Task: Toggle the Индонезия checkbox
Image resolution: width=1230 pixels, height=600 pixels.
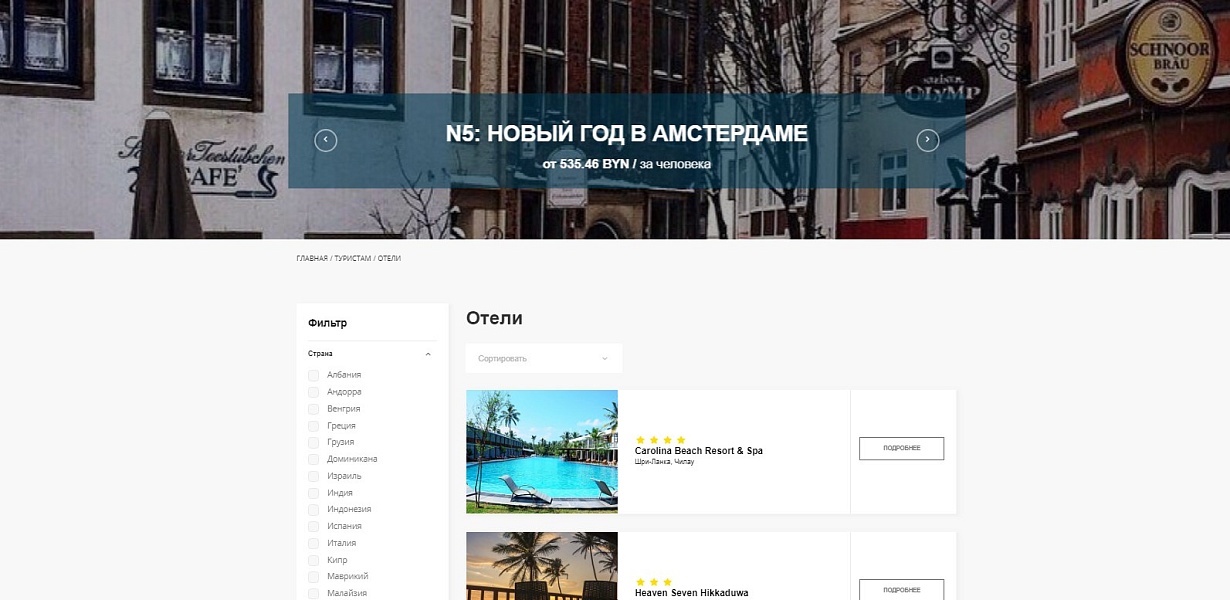Action: [314, 509]
